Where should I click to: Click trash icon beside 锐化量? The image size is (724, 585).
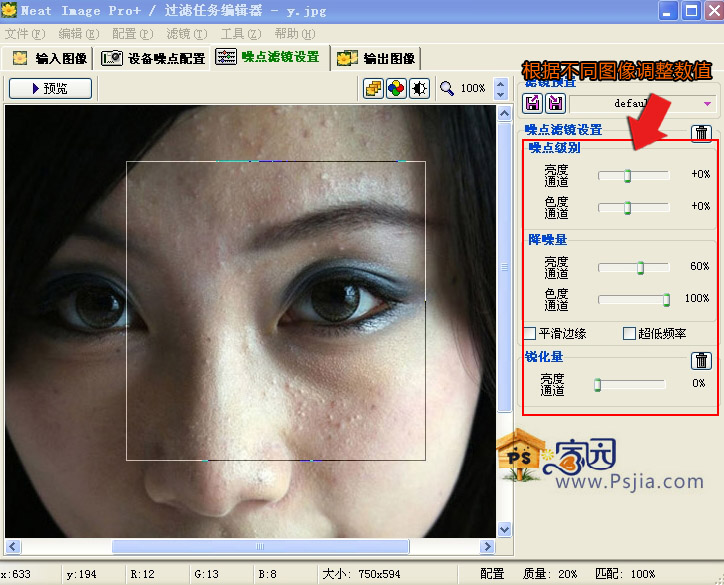tap(702, 361)
